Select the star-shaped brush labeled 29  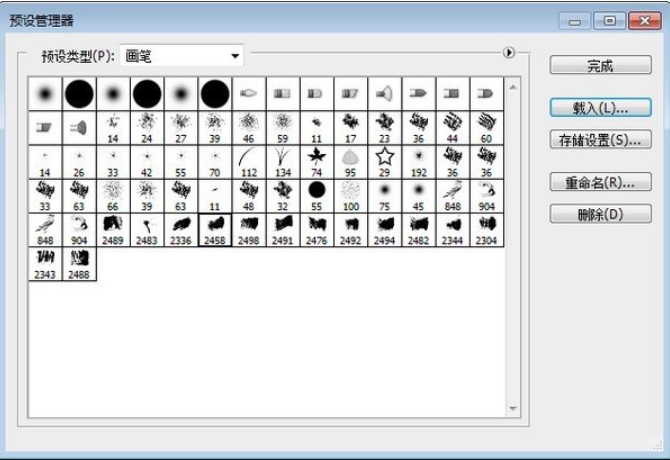coord(385,161)
